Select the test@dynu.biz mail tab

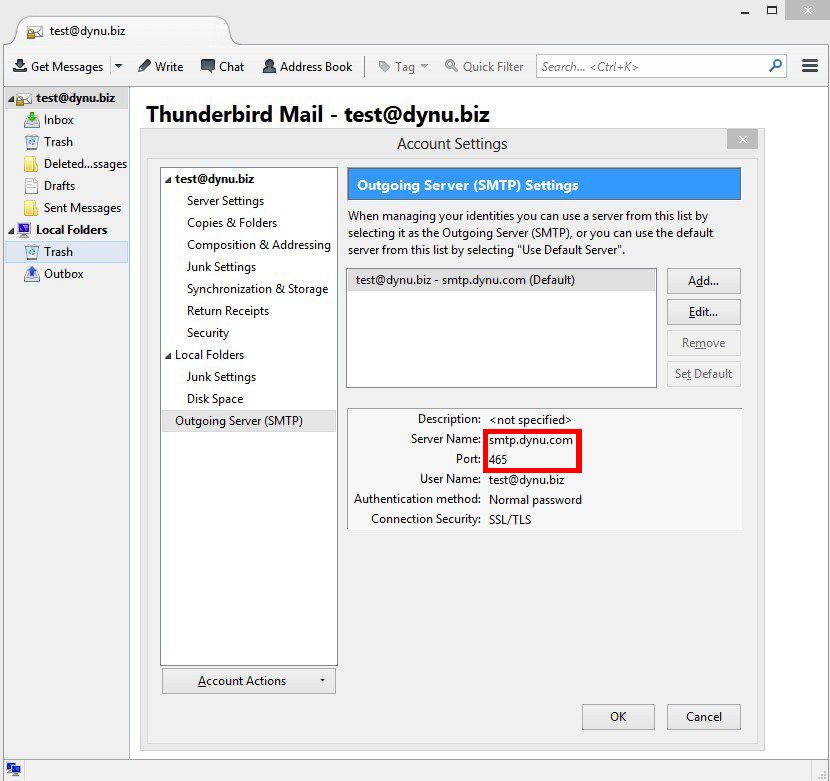125,31
